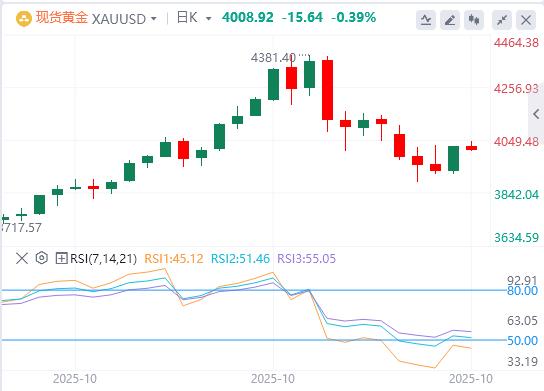
Task: Open the 日K timeframe dropdown
Action: point(209,19)
